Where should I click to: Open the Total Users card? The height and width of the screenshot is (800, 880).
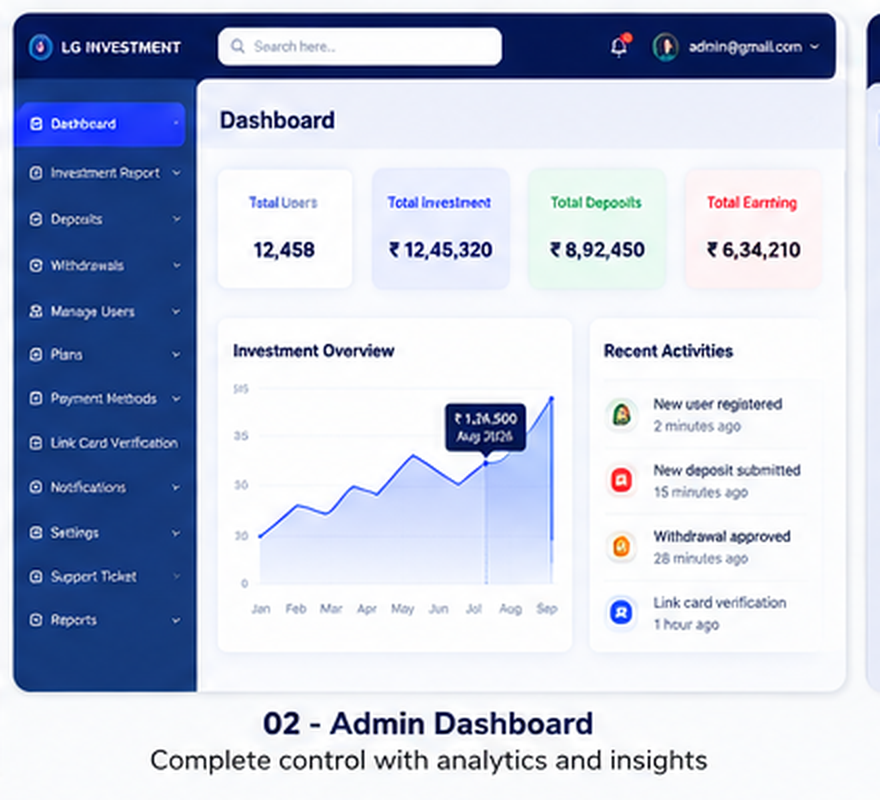(x=285, y=229)
